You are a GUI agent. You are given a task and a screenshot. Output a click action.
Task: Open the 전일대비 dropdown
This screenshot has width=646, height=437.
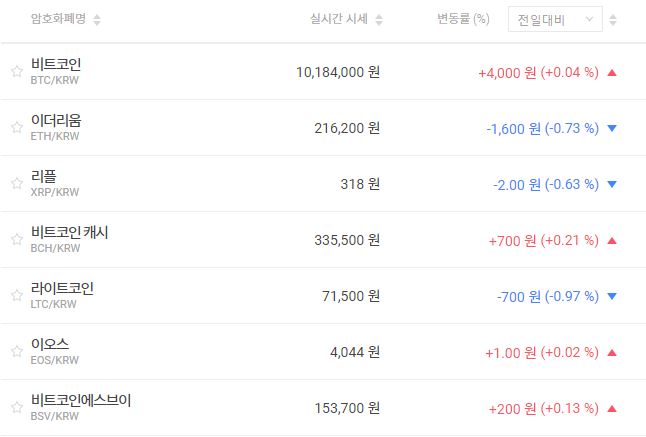[555, 20]
